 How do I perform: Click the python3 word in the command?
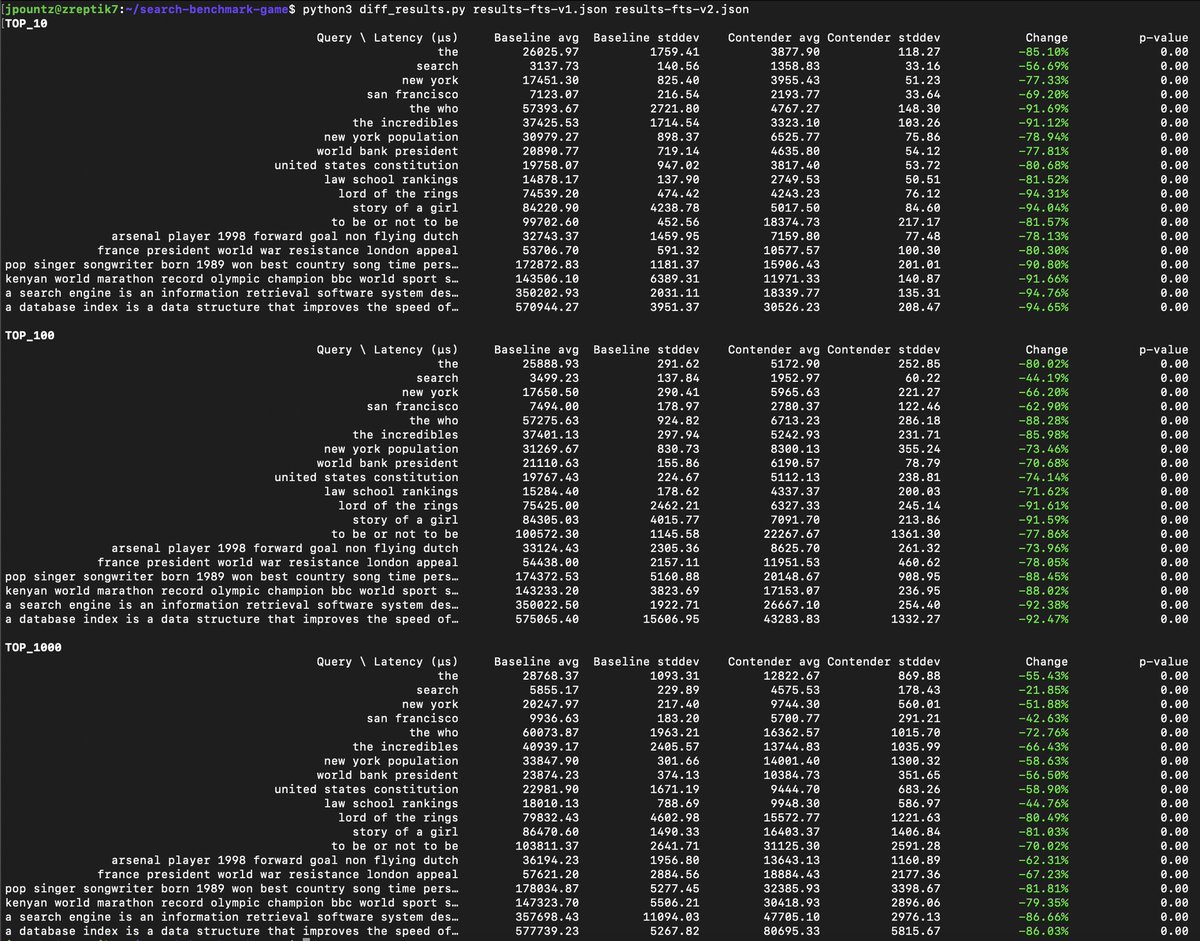(x=327, y=9)
